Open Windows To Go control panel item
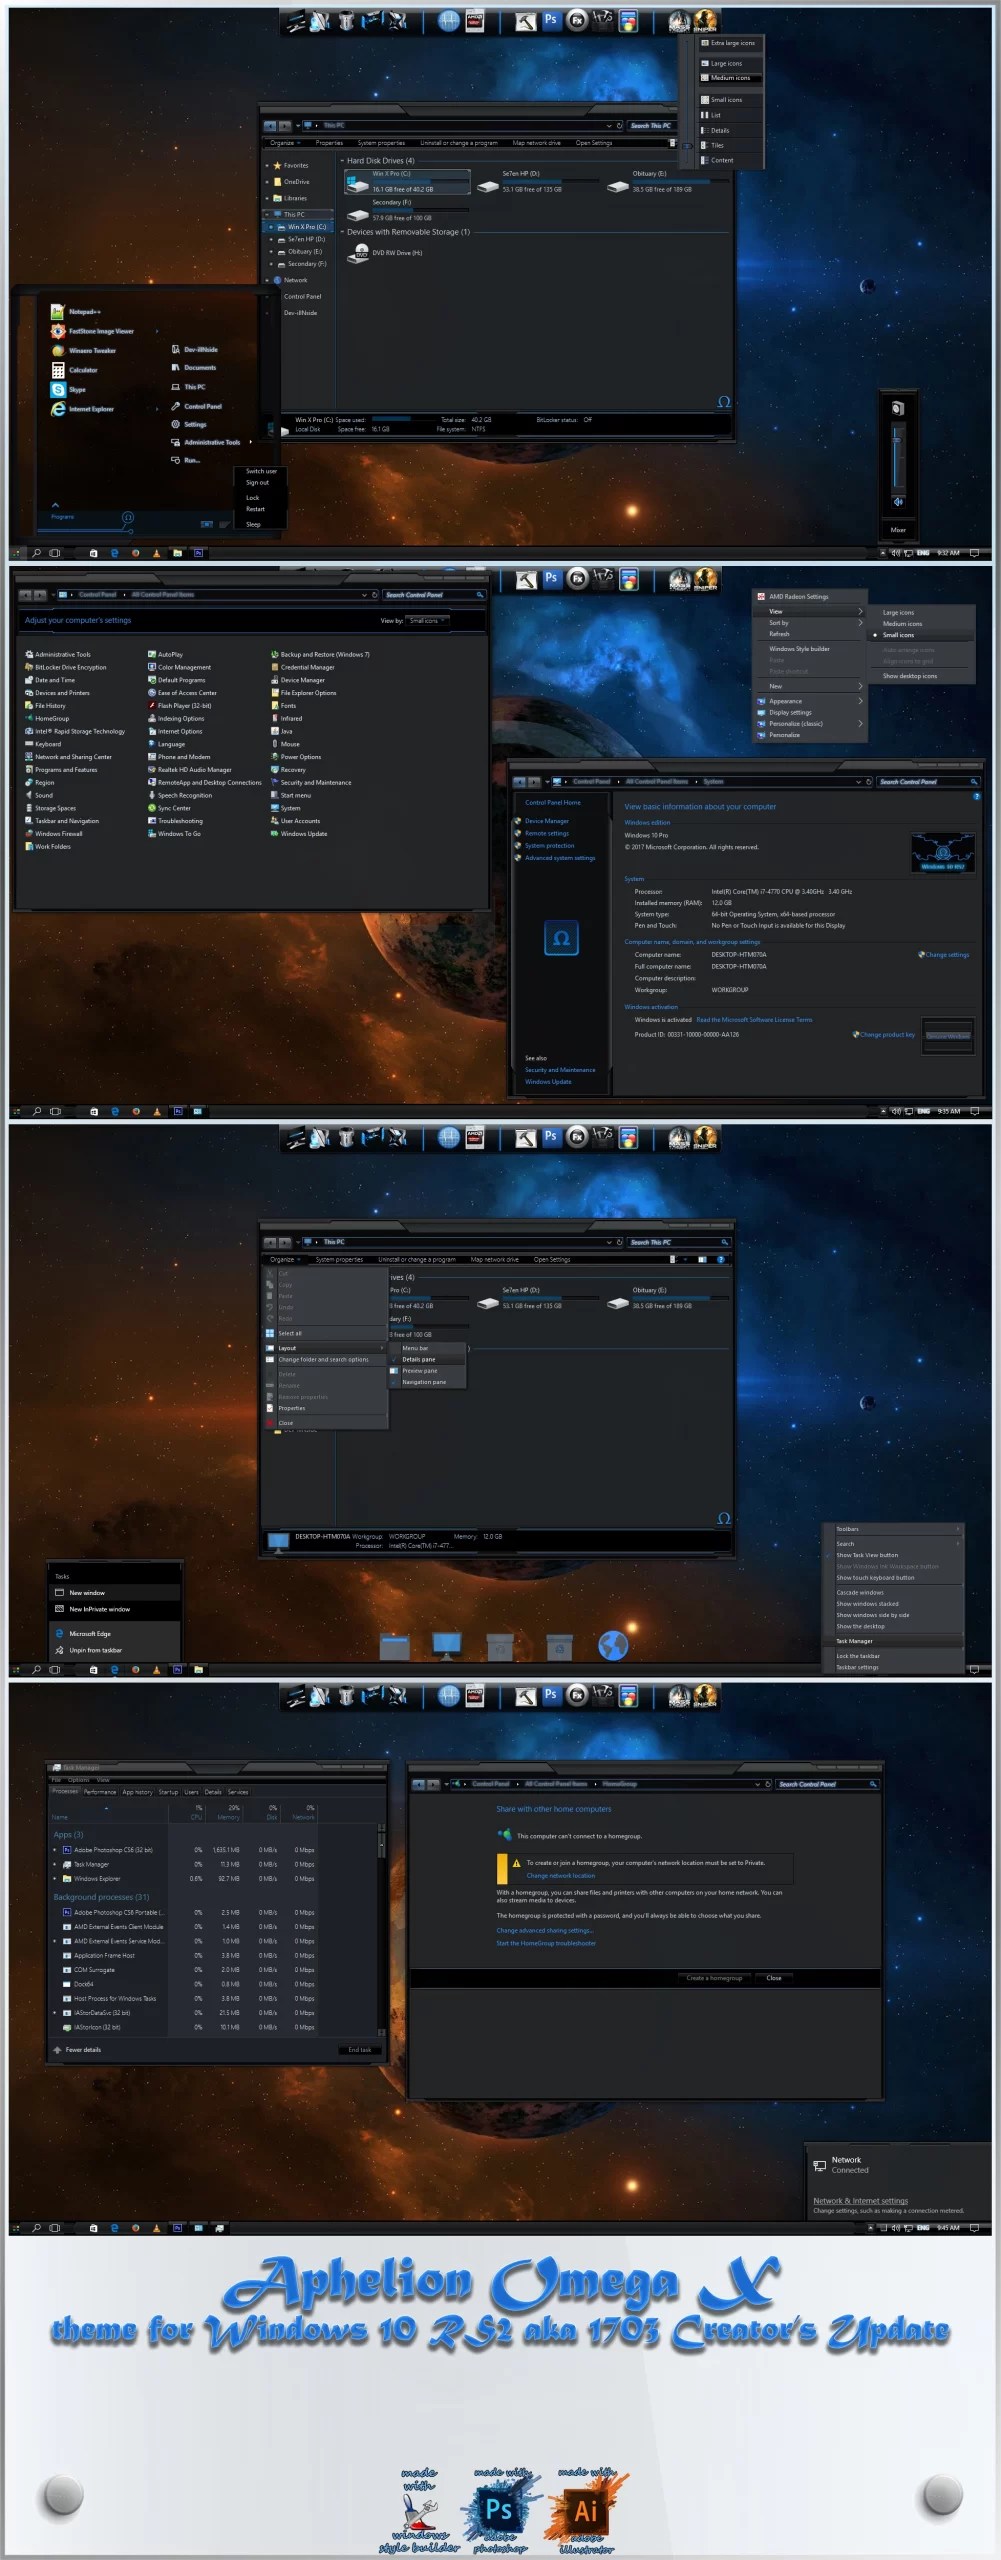 (174, 834)
